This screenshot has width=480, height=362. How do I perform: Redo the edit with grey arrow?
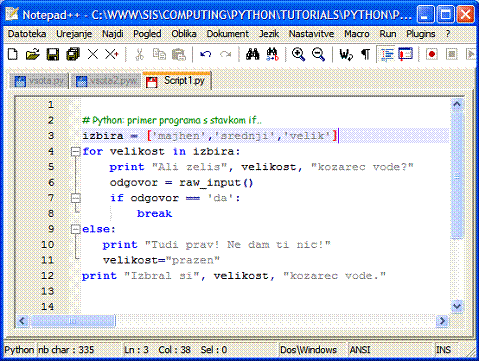[x=226, y=54]
